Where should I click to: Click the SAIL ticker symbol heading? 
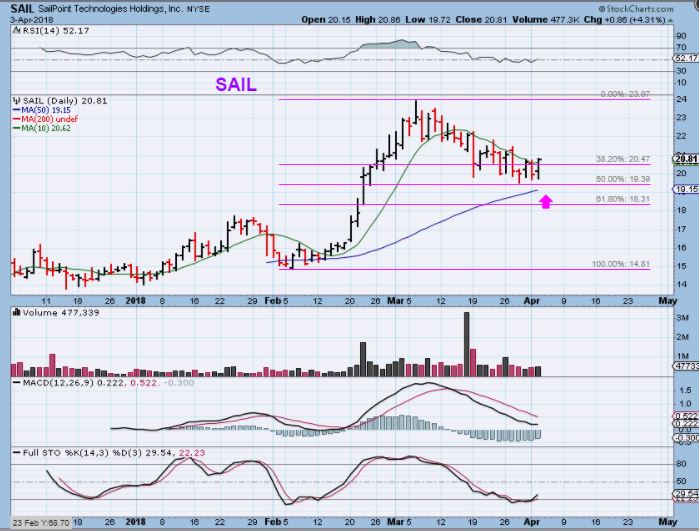22,8
